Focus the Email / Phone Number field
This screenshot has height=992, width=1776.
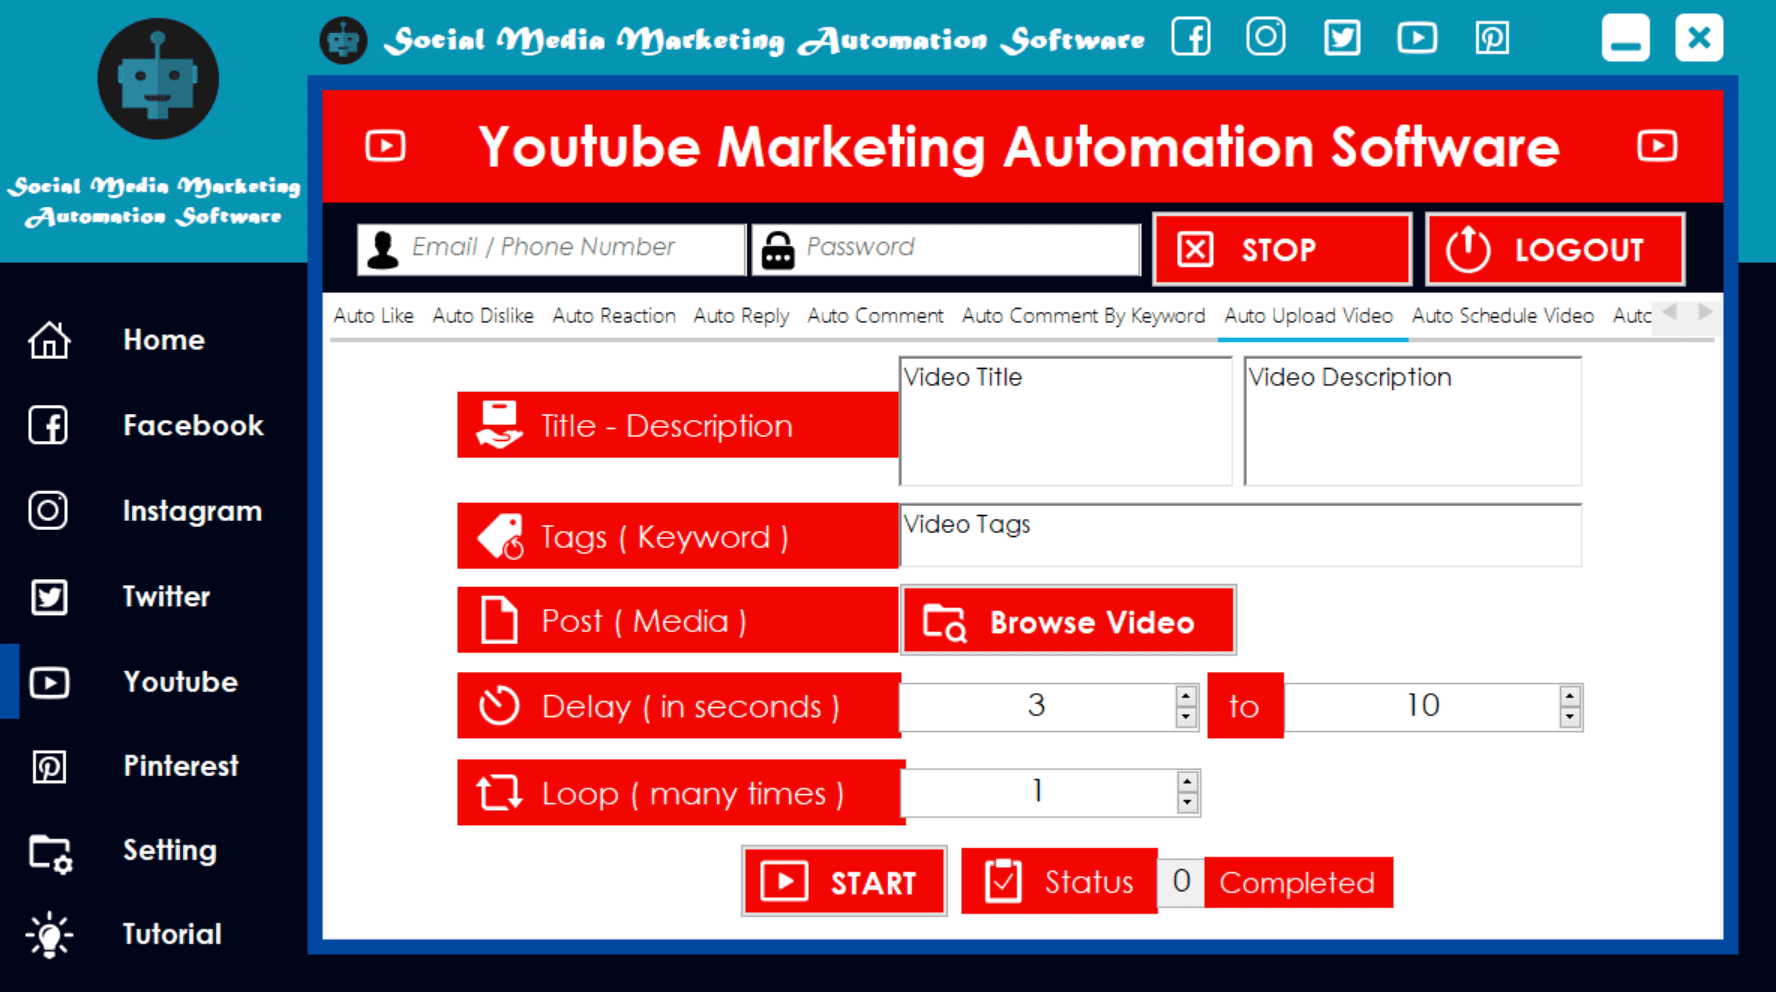pos(551,248)
